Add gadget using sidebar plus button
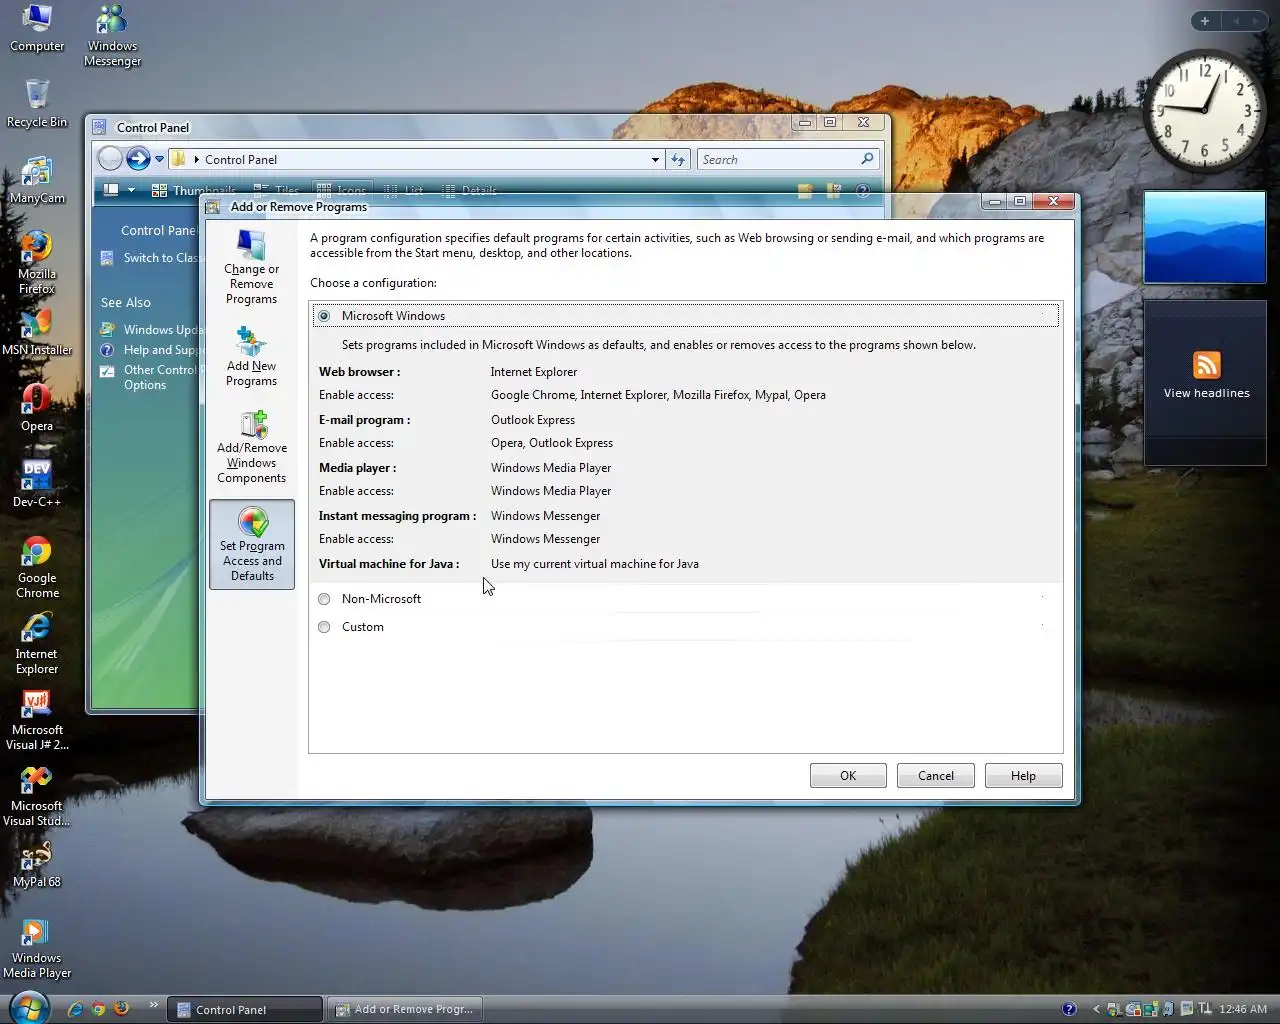1280x1024 pixels. coord(1205,21)
